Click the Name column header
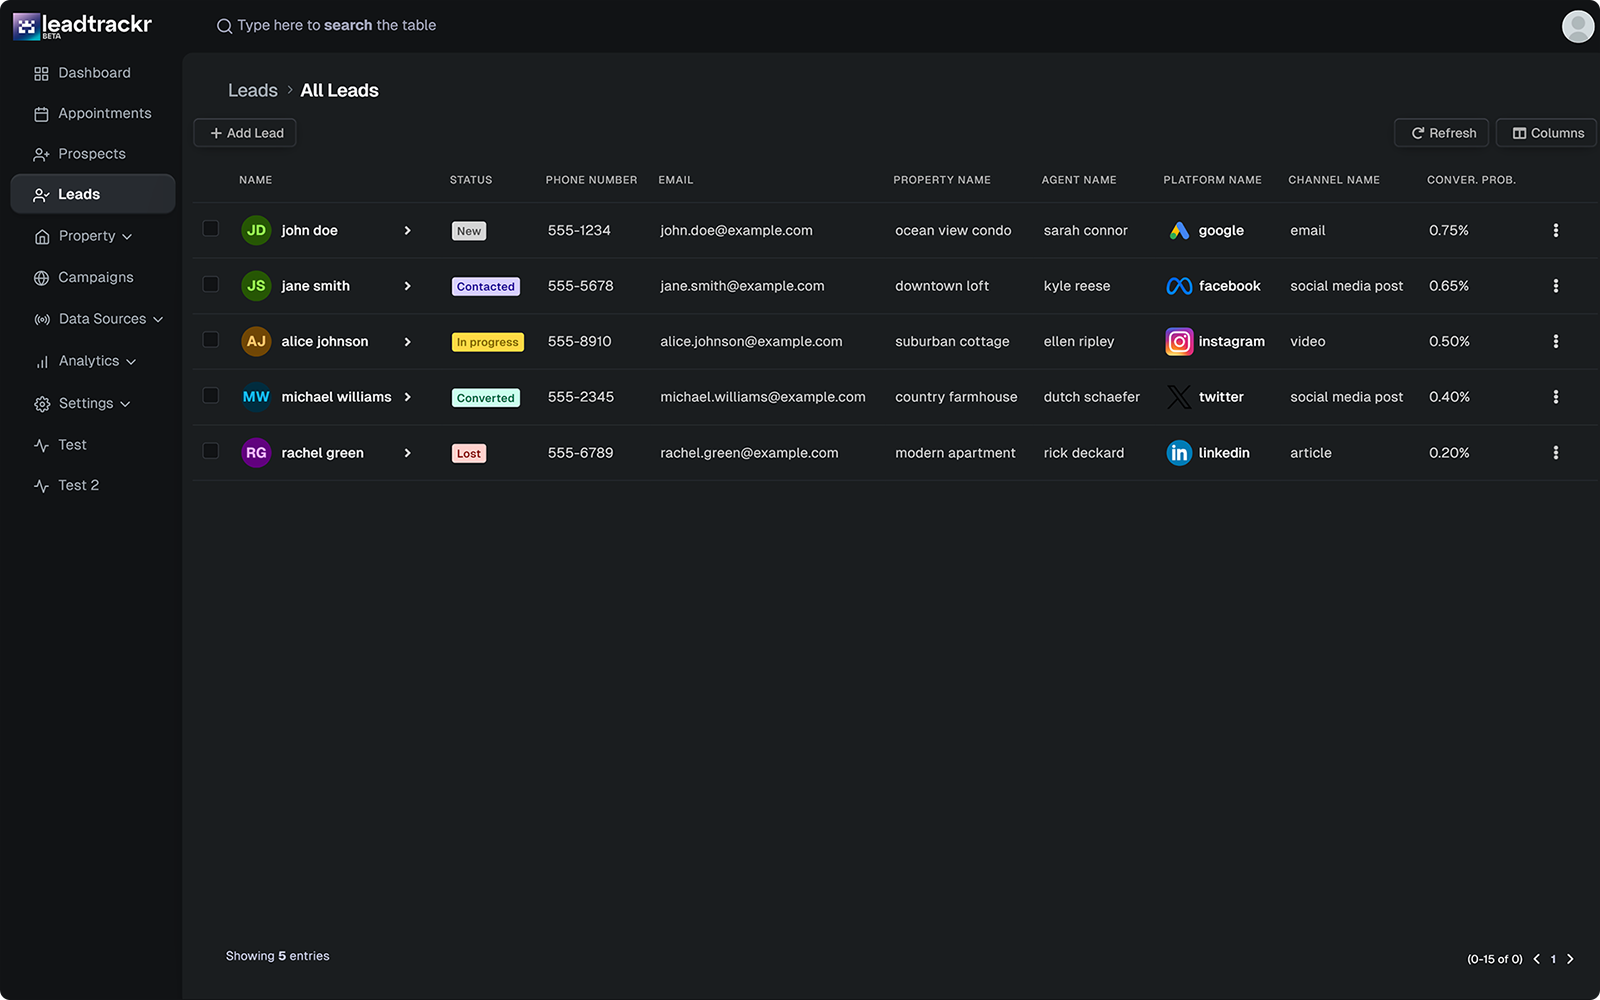Image resolution: width=1600 pixels, height=1000 pixels. (255, 180)
